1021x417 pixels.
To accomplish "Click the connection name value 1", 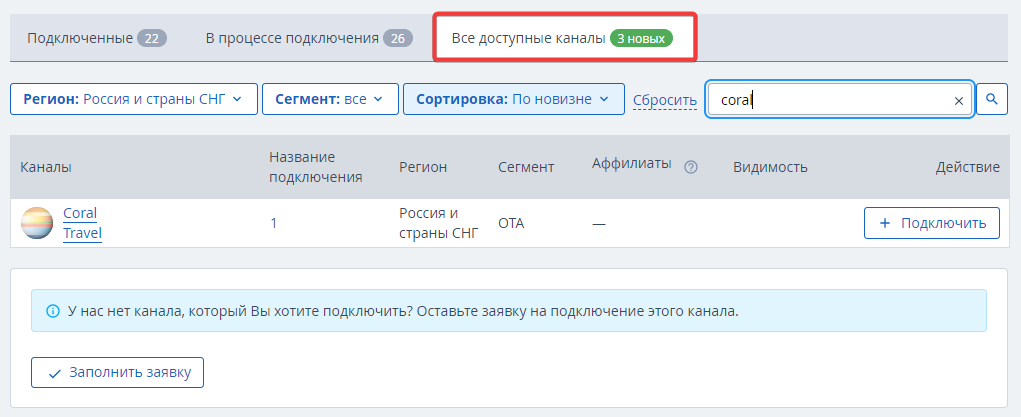I will tap(273, 223).
